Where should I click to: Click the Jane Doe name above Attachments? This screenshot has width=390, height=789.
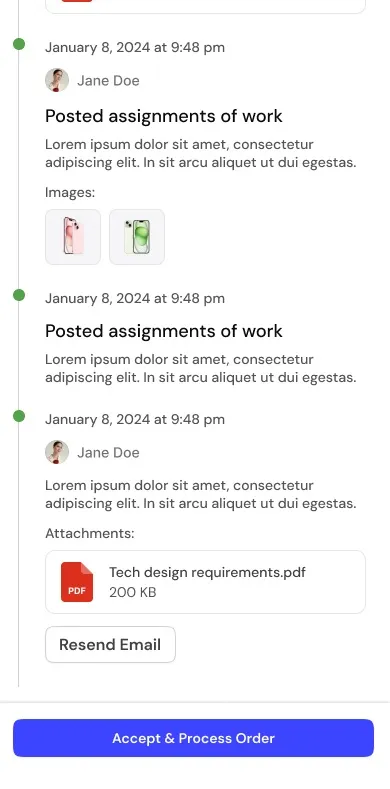click(108, 452)
